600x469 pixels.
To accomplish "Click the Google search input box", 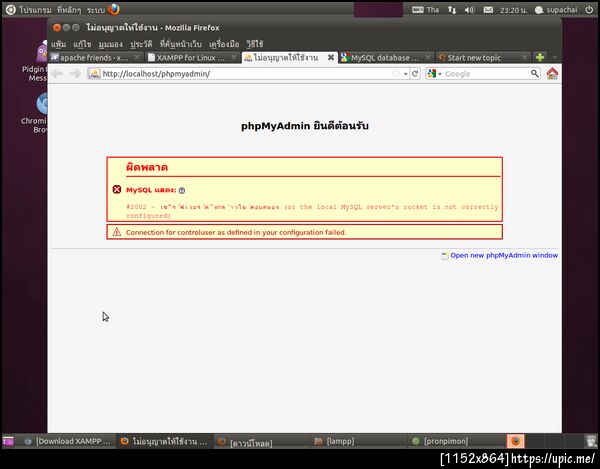I will click(487, 74).
